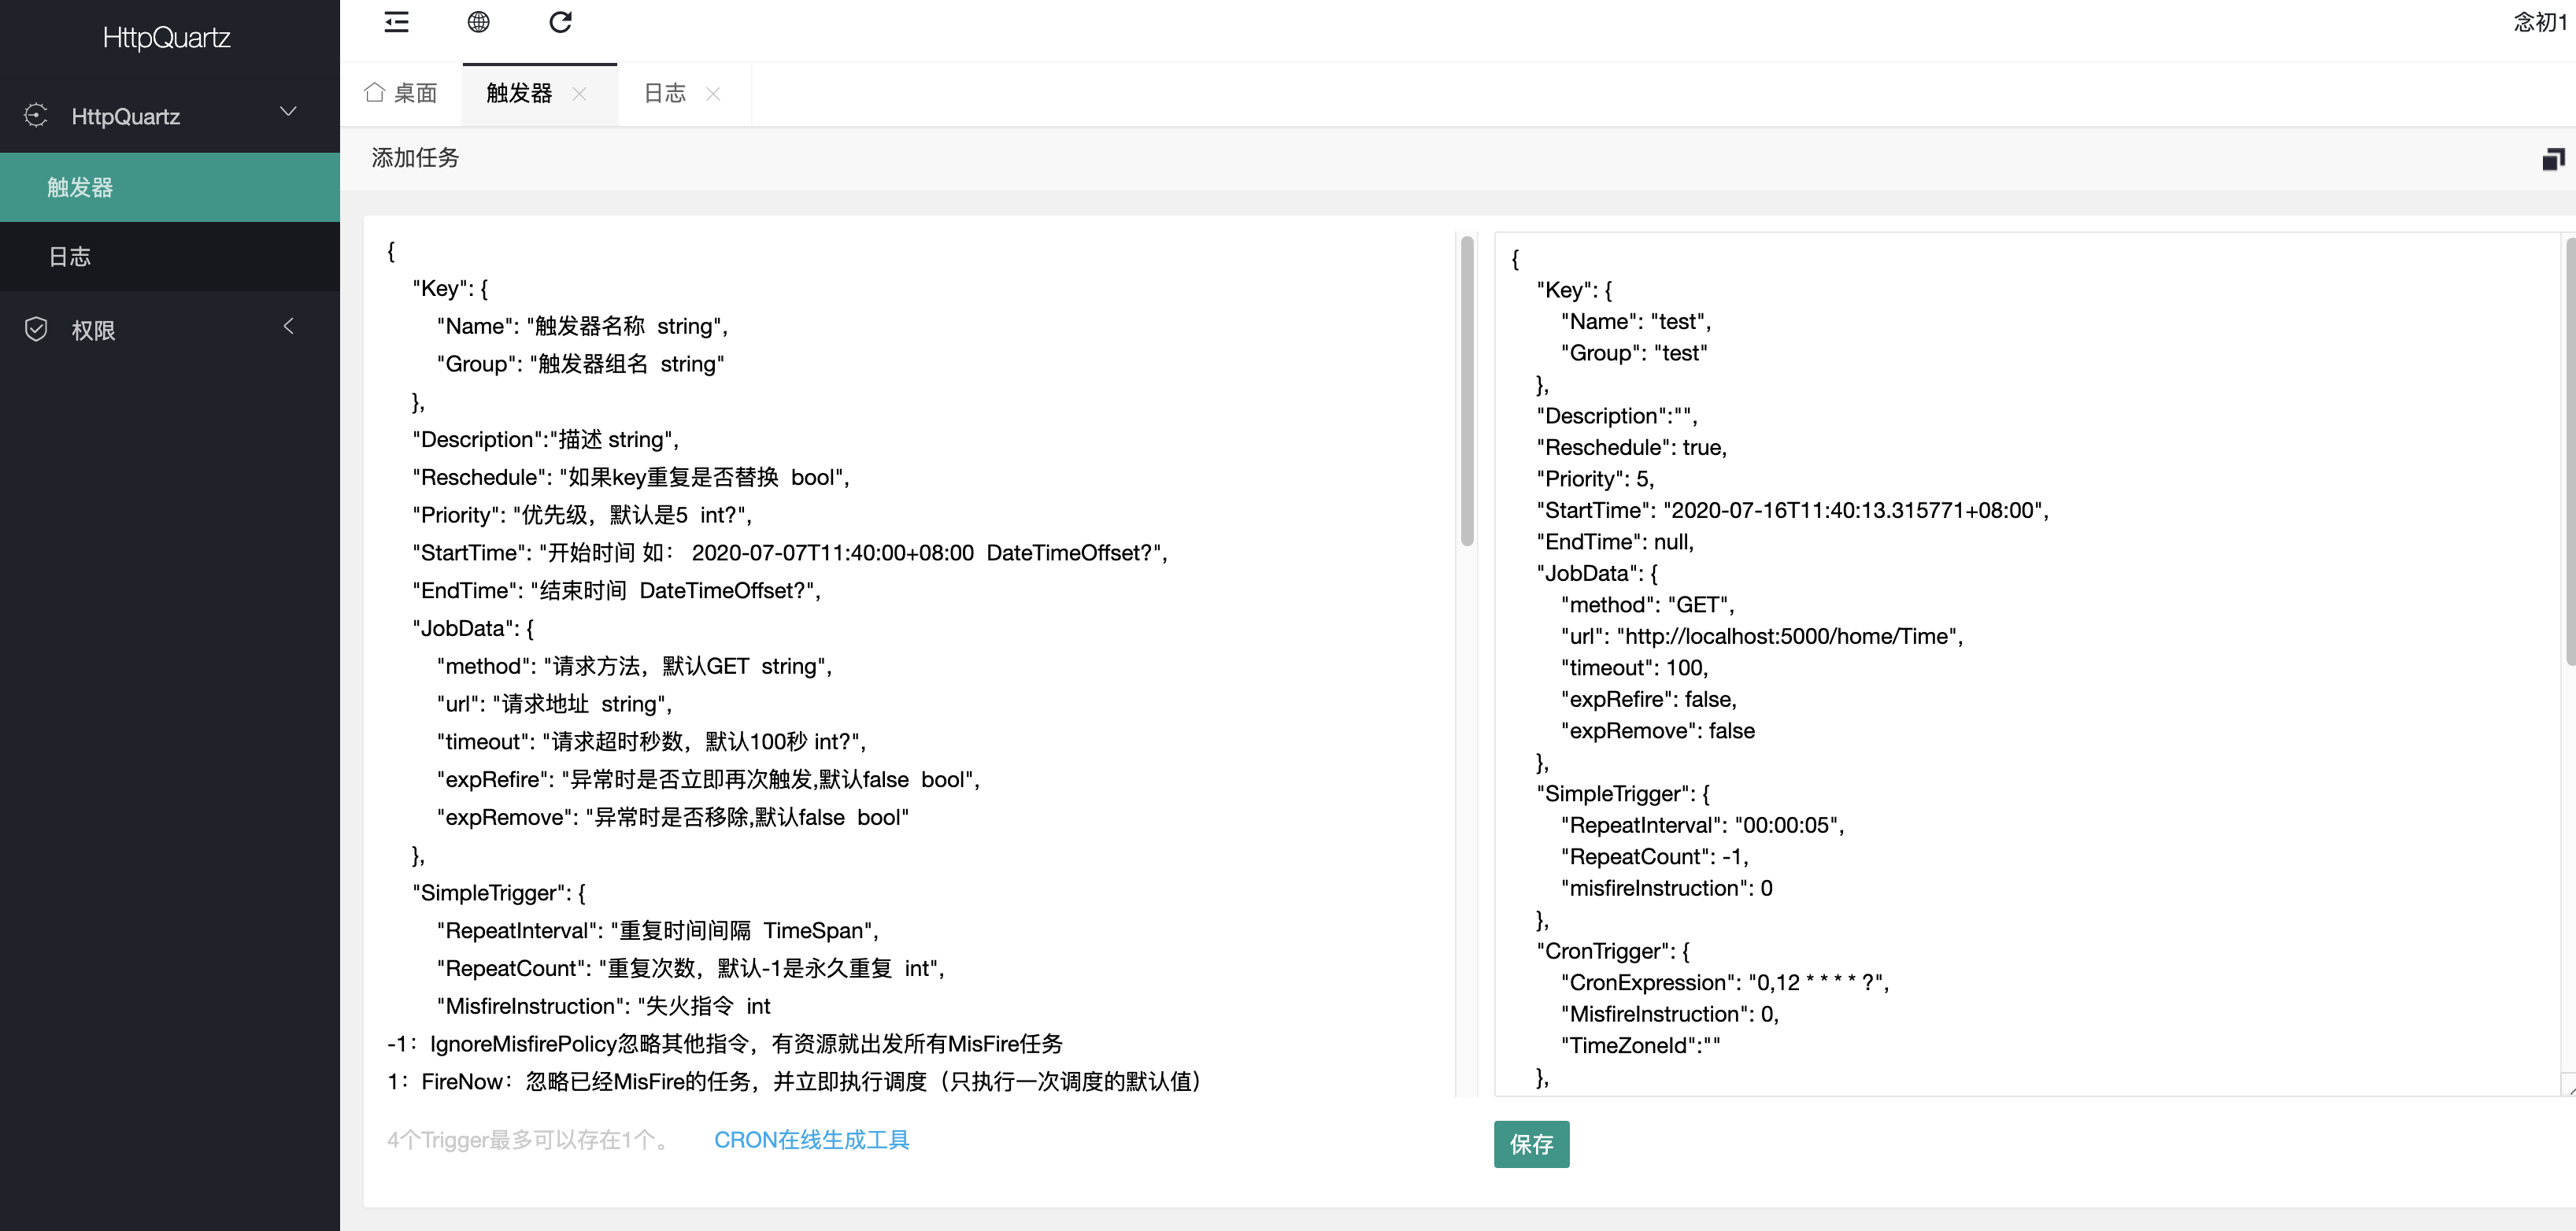Image resolution: width=2576 pixels, height=1231 pixels.
Task: Click the 重复次数 template line
Action: pos(690,969)
